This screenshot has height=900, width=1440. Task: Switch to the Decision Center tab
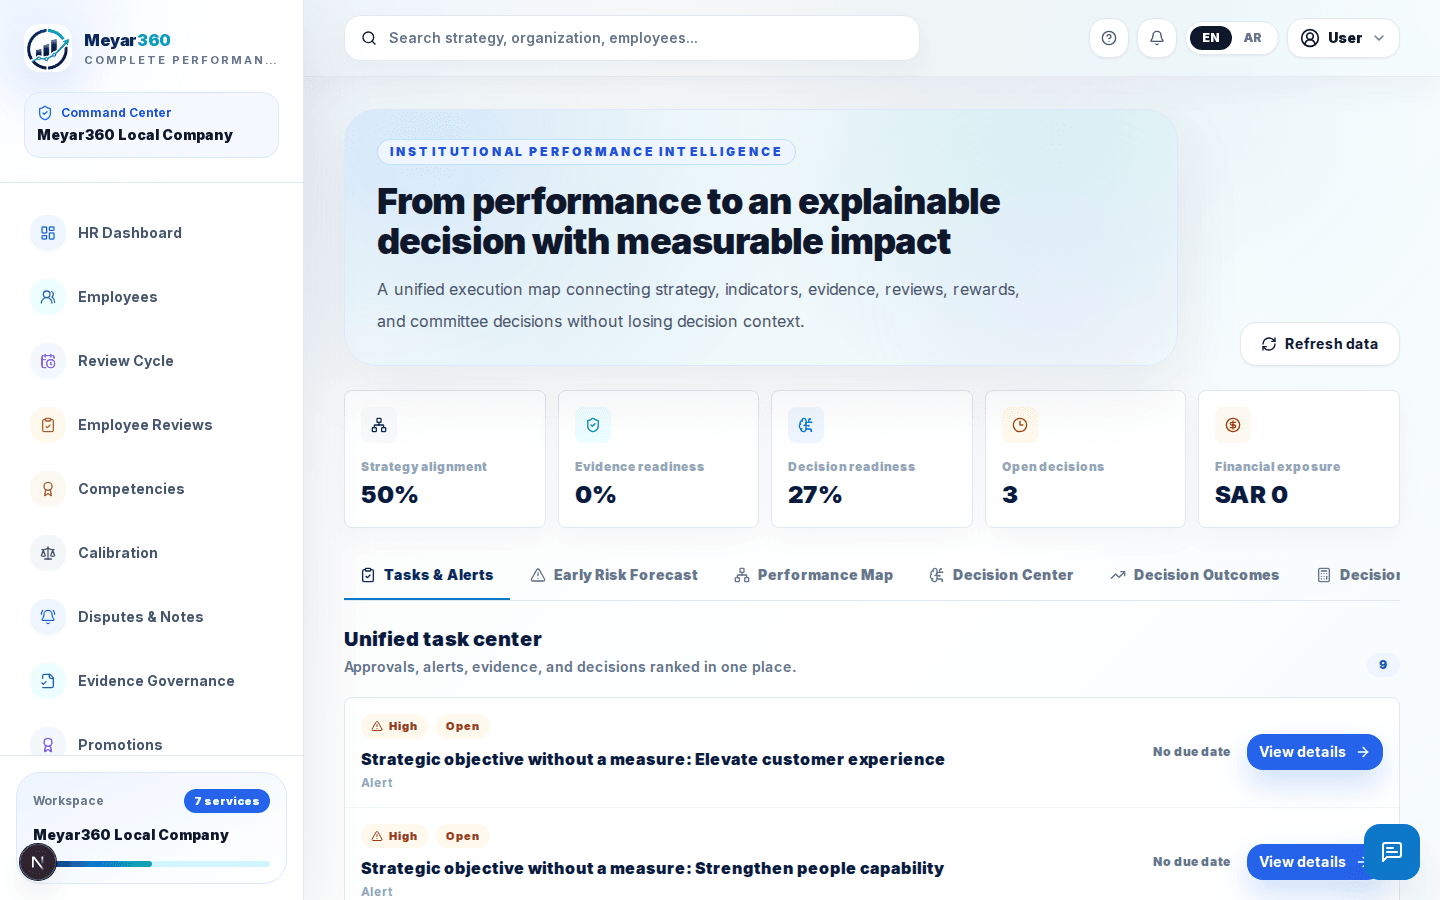[1001, 575]
